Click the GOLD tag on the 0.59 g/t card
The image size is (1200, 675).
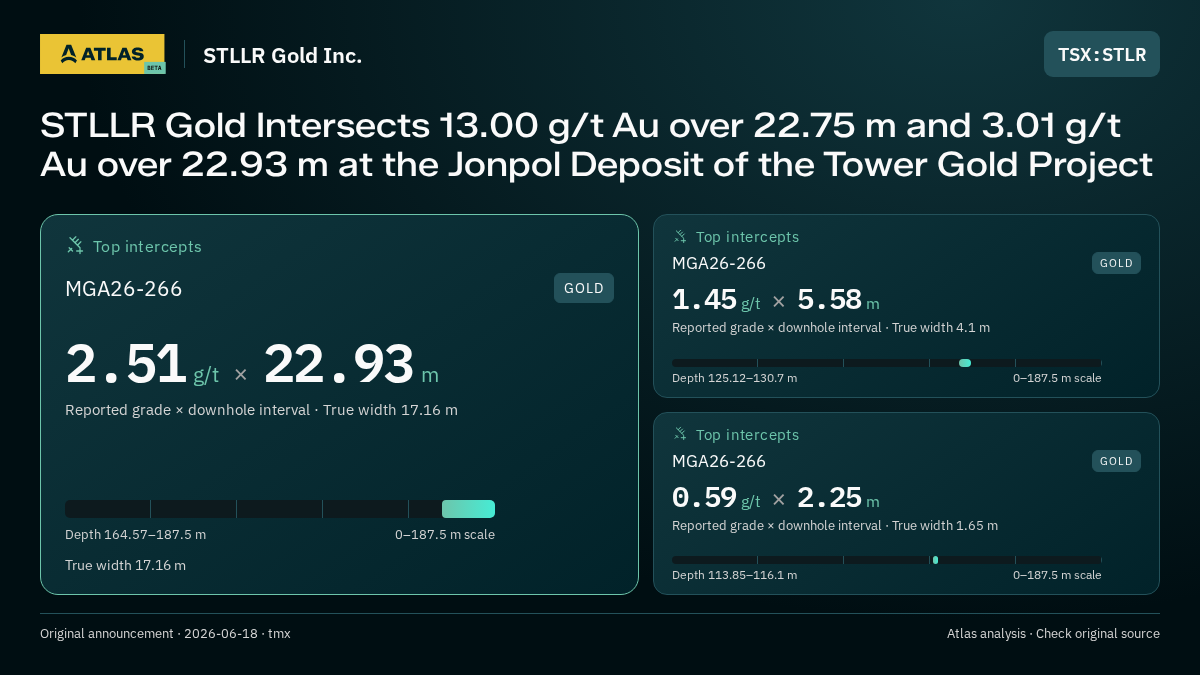(x=1116, y=461)
